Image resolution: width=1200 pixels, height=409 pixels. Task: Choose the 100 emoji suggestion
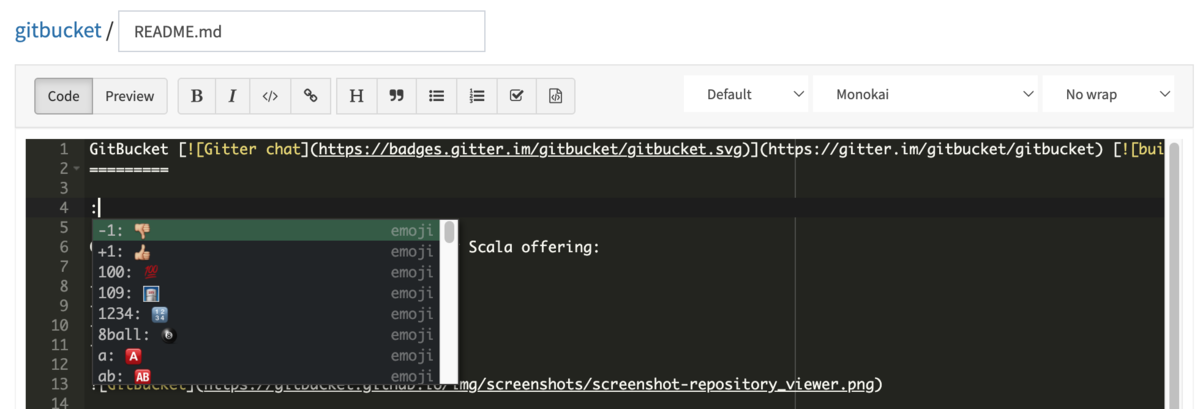(266, 272)
